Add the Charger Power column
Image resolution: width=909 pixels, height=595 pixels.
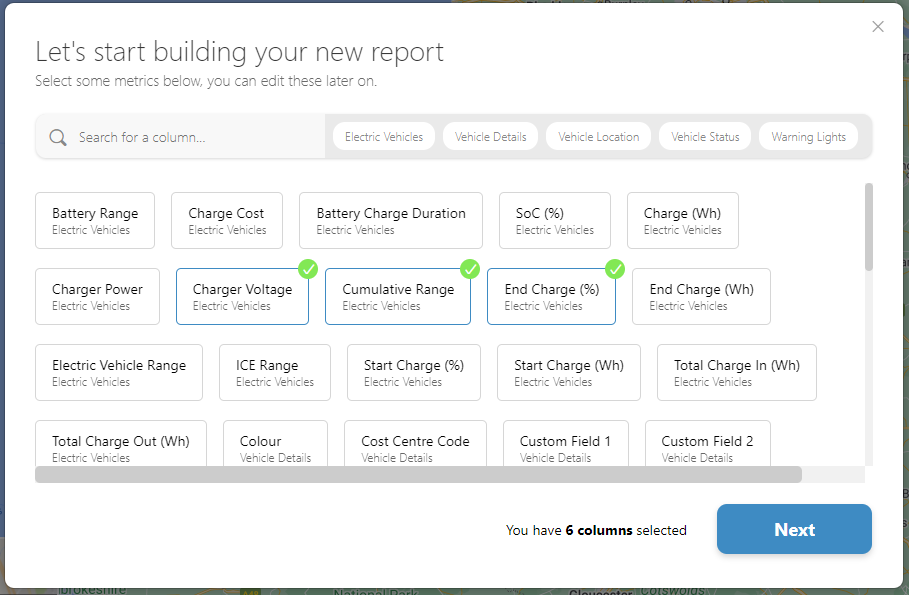coord(97,296)
